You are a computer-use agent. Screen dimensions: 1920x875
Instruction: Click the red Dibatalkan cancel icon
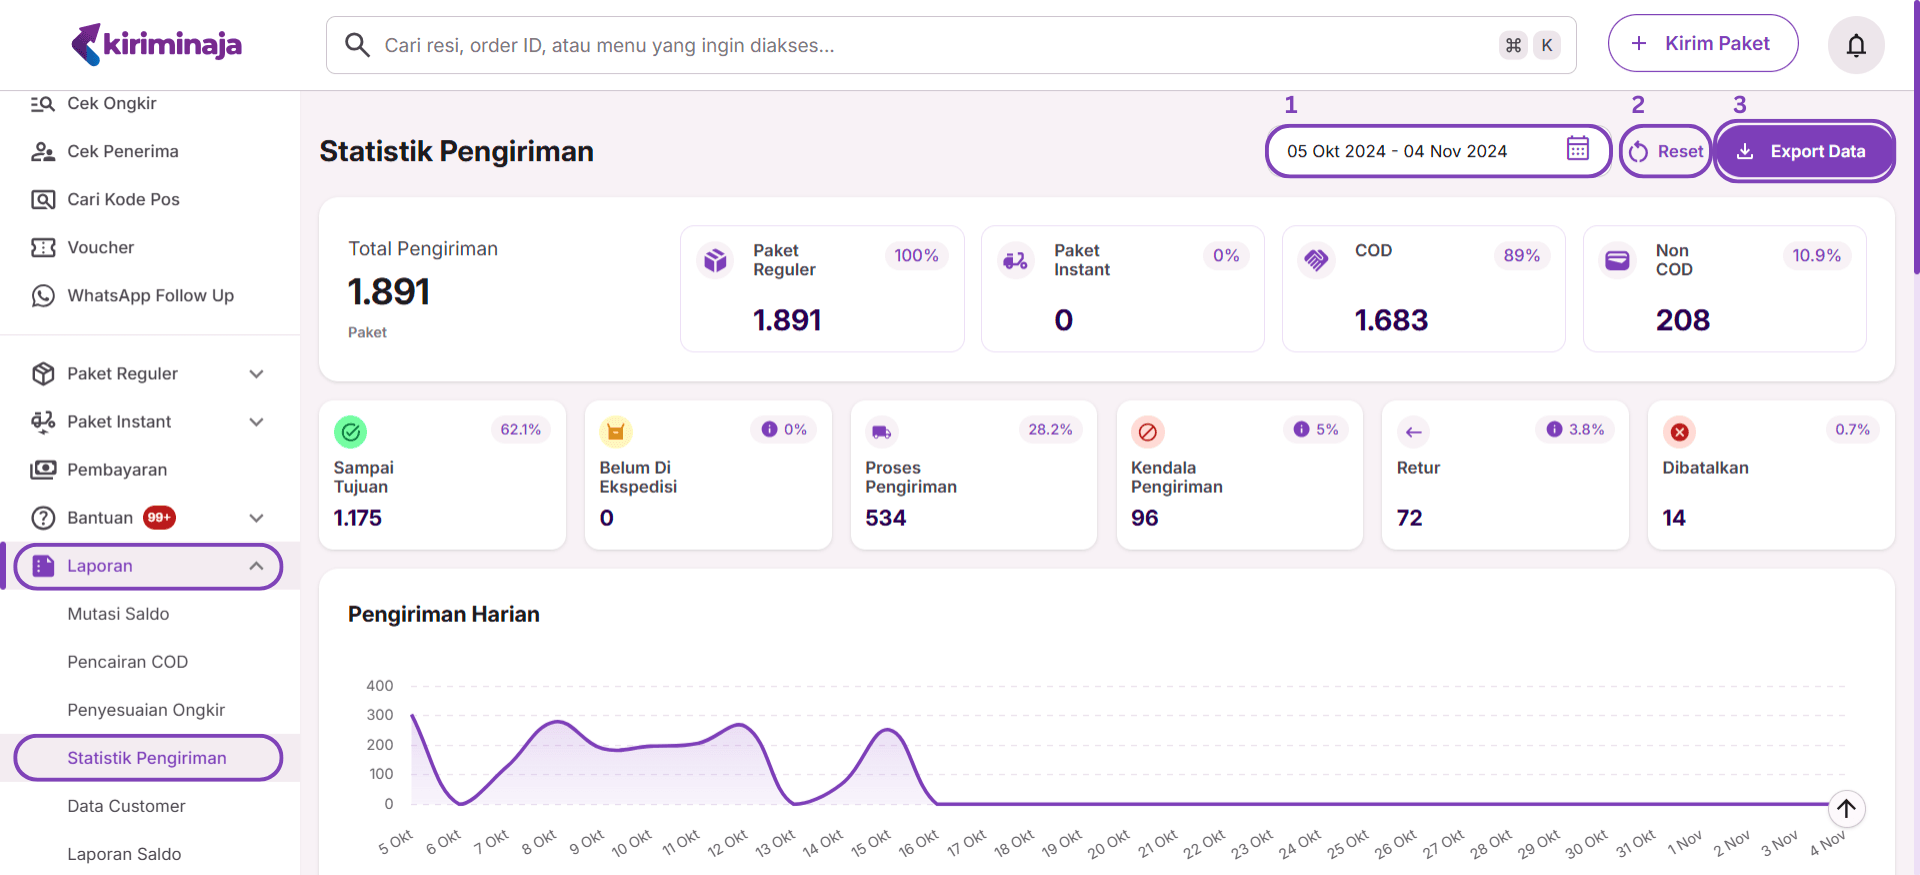pyautogui.click(x=1679, y=432)
